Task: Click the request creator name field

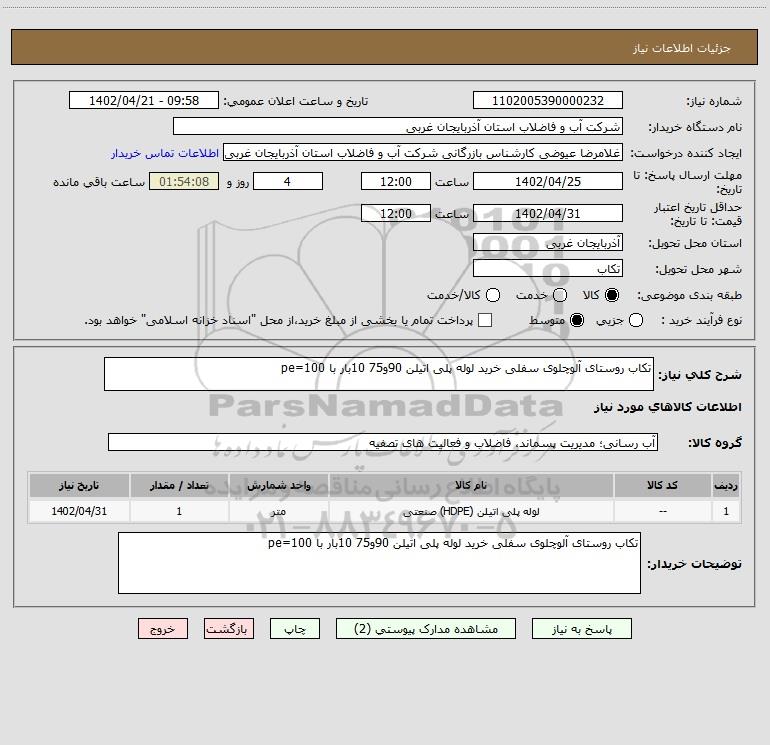Action: (x=423, y=153)
